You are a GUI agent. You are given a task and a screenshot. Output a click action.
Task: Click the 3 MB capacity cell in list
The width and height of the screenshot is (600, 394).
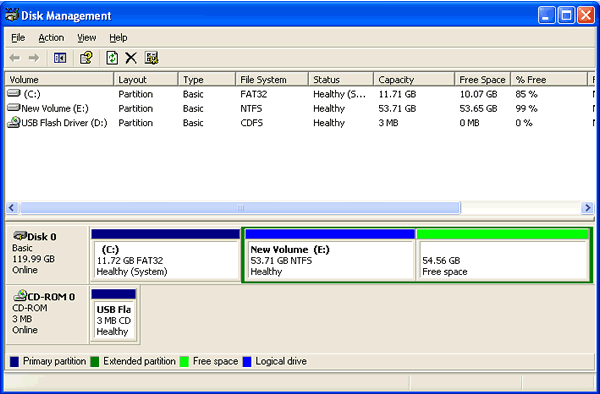(x=388, y=123)
